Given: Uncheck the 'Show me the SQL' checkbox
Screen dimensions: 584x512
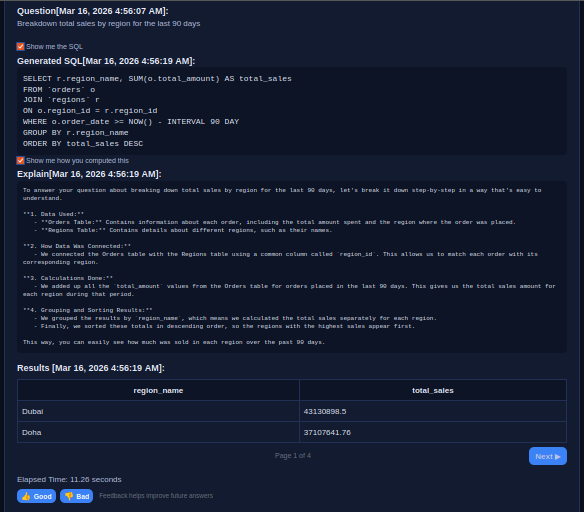Looking at the screenshot, I should [x=20, y=47].
